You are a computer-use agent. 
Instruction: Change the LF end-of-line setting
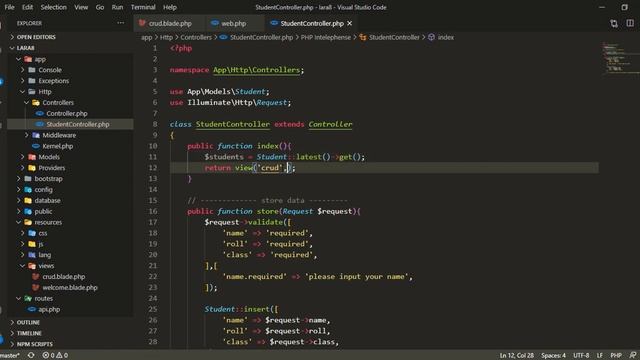[x=600, y=356]
